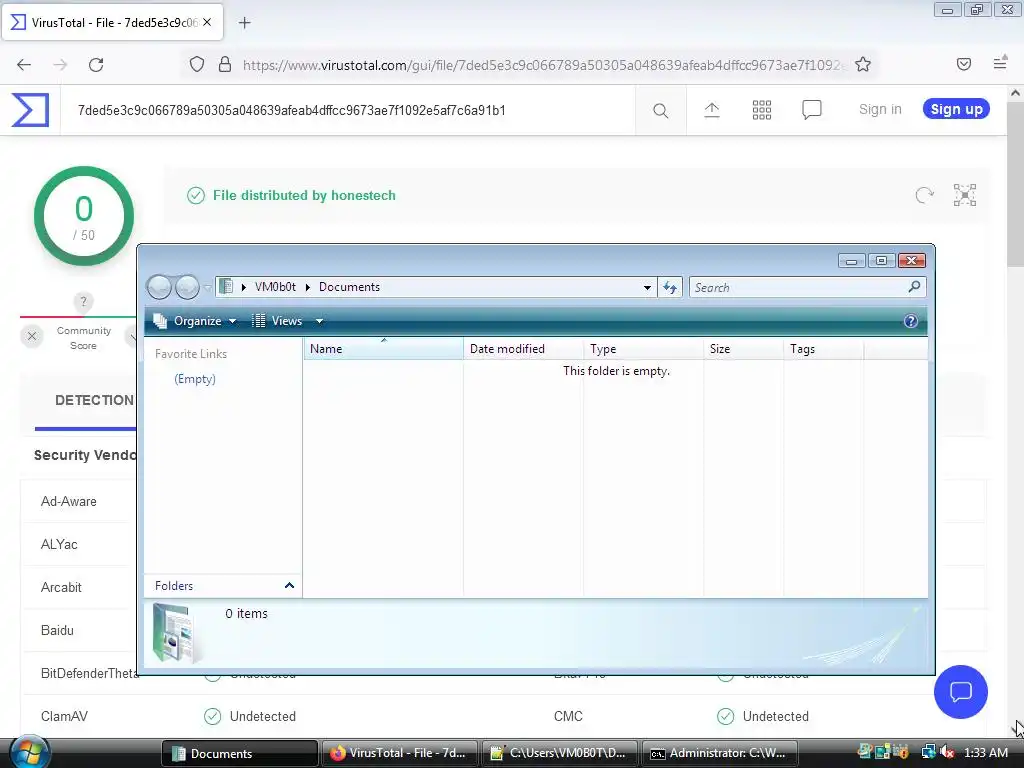Click the tracking protection shield icon

pyautogui.click(x=197, y=64)
